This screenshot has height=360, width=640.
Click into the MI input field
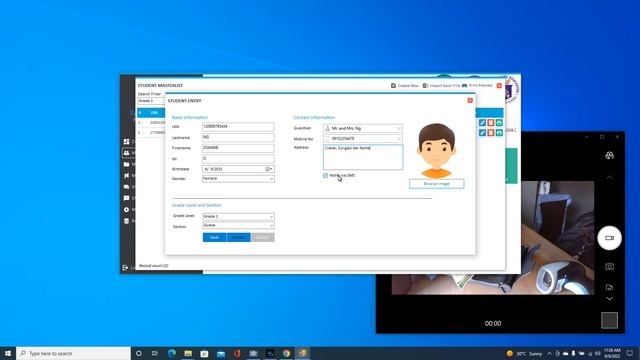[238, 159]
